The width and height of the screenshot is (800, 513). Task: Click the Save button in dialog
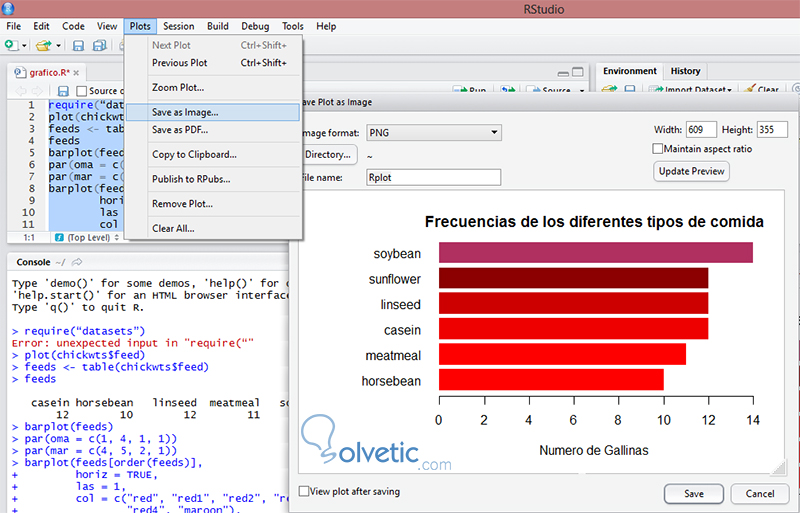click(x=692, y=493)
